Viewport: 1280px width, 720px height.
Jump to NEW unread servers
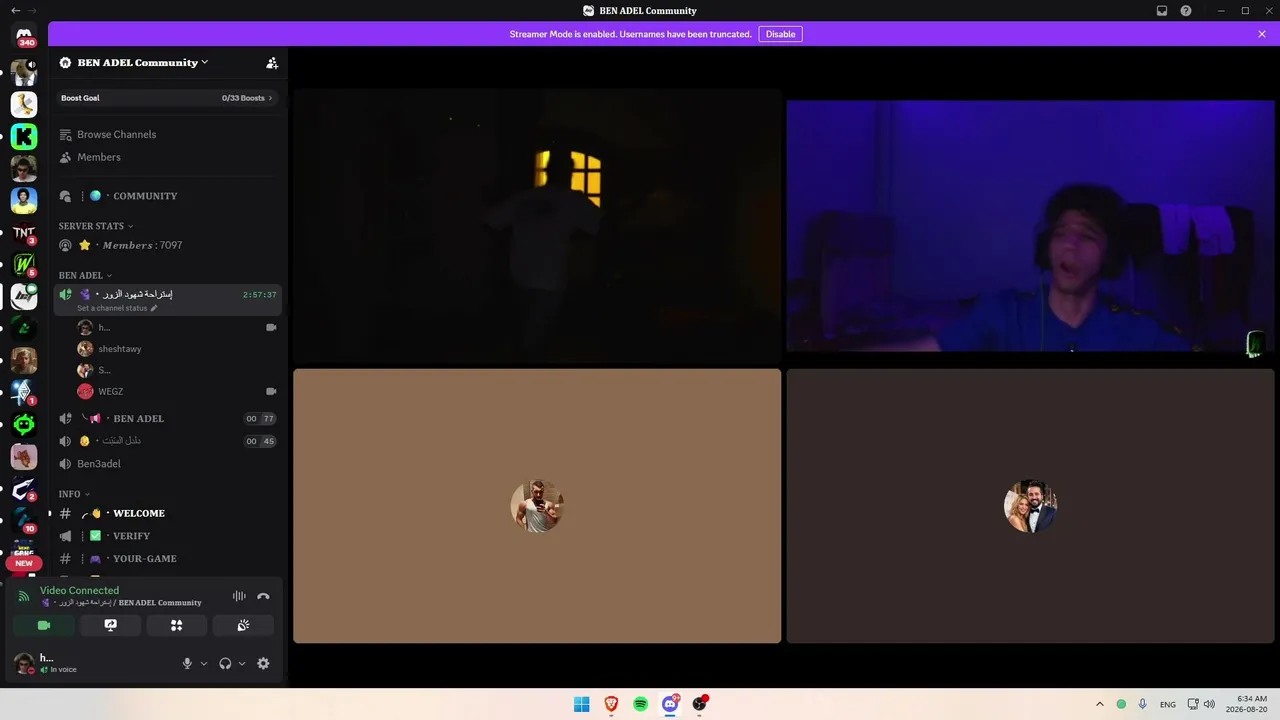24,563
